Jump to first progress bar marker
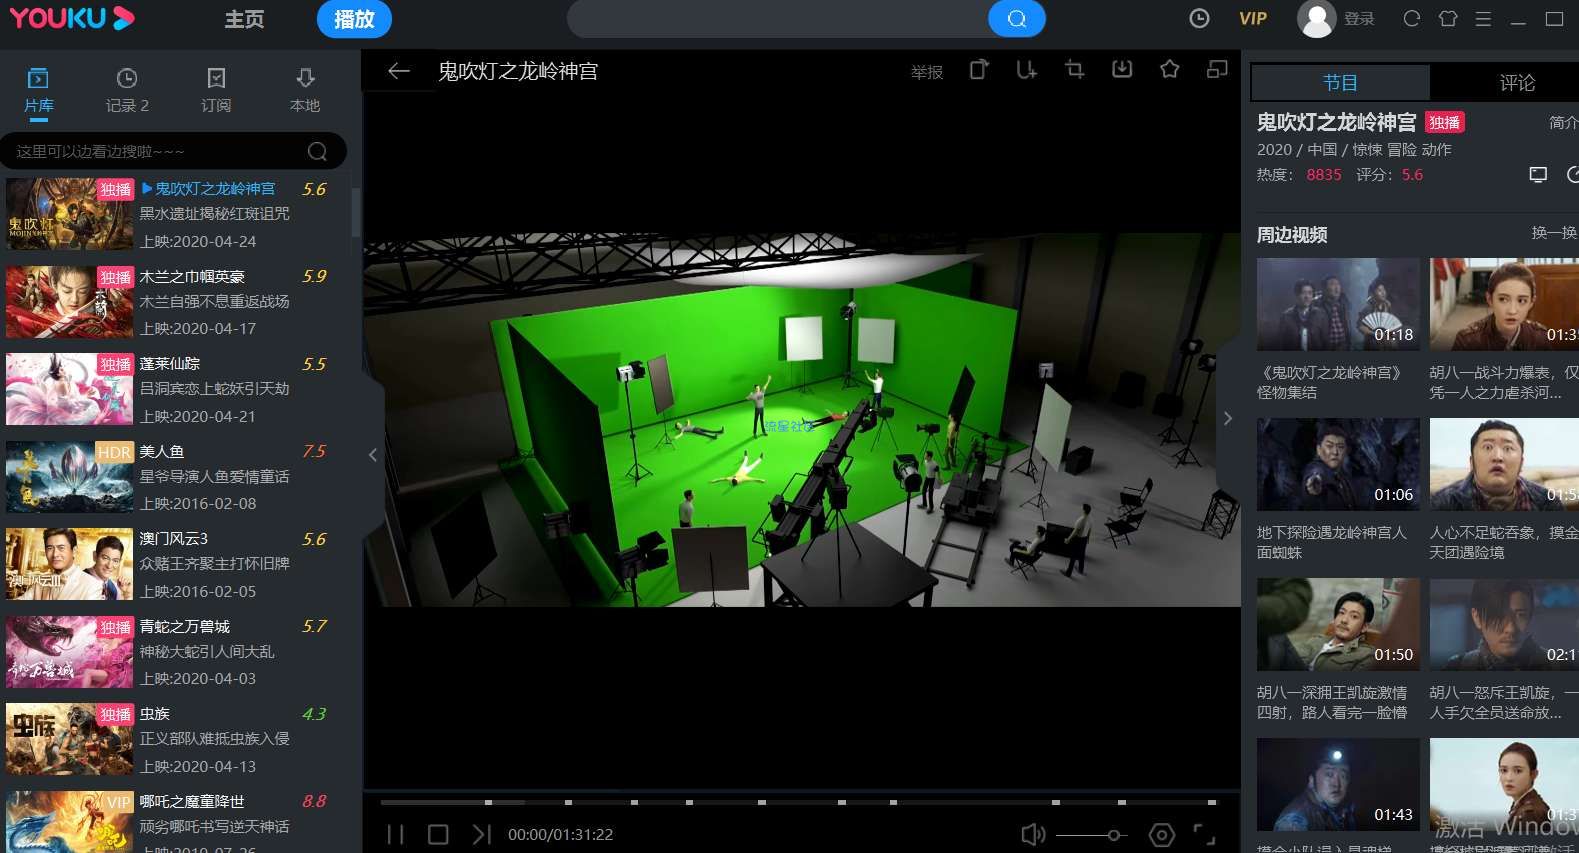Screen dimensions: 1579x853 pos(489,802)
